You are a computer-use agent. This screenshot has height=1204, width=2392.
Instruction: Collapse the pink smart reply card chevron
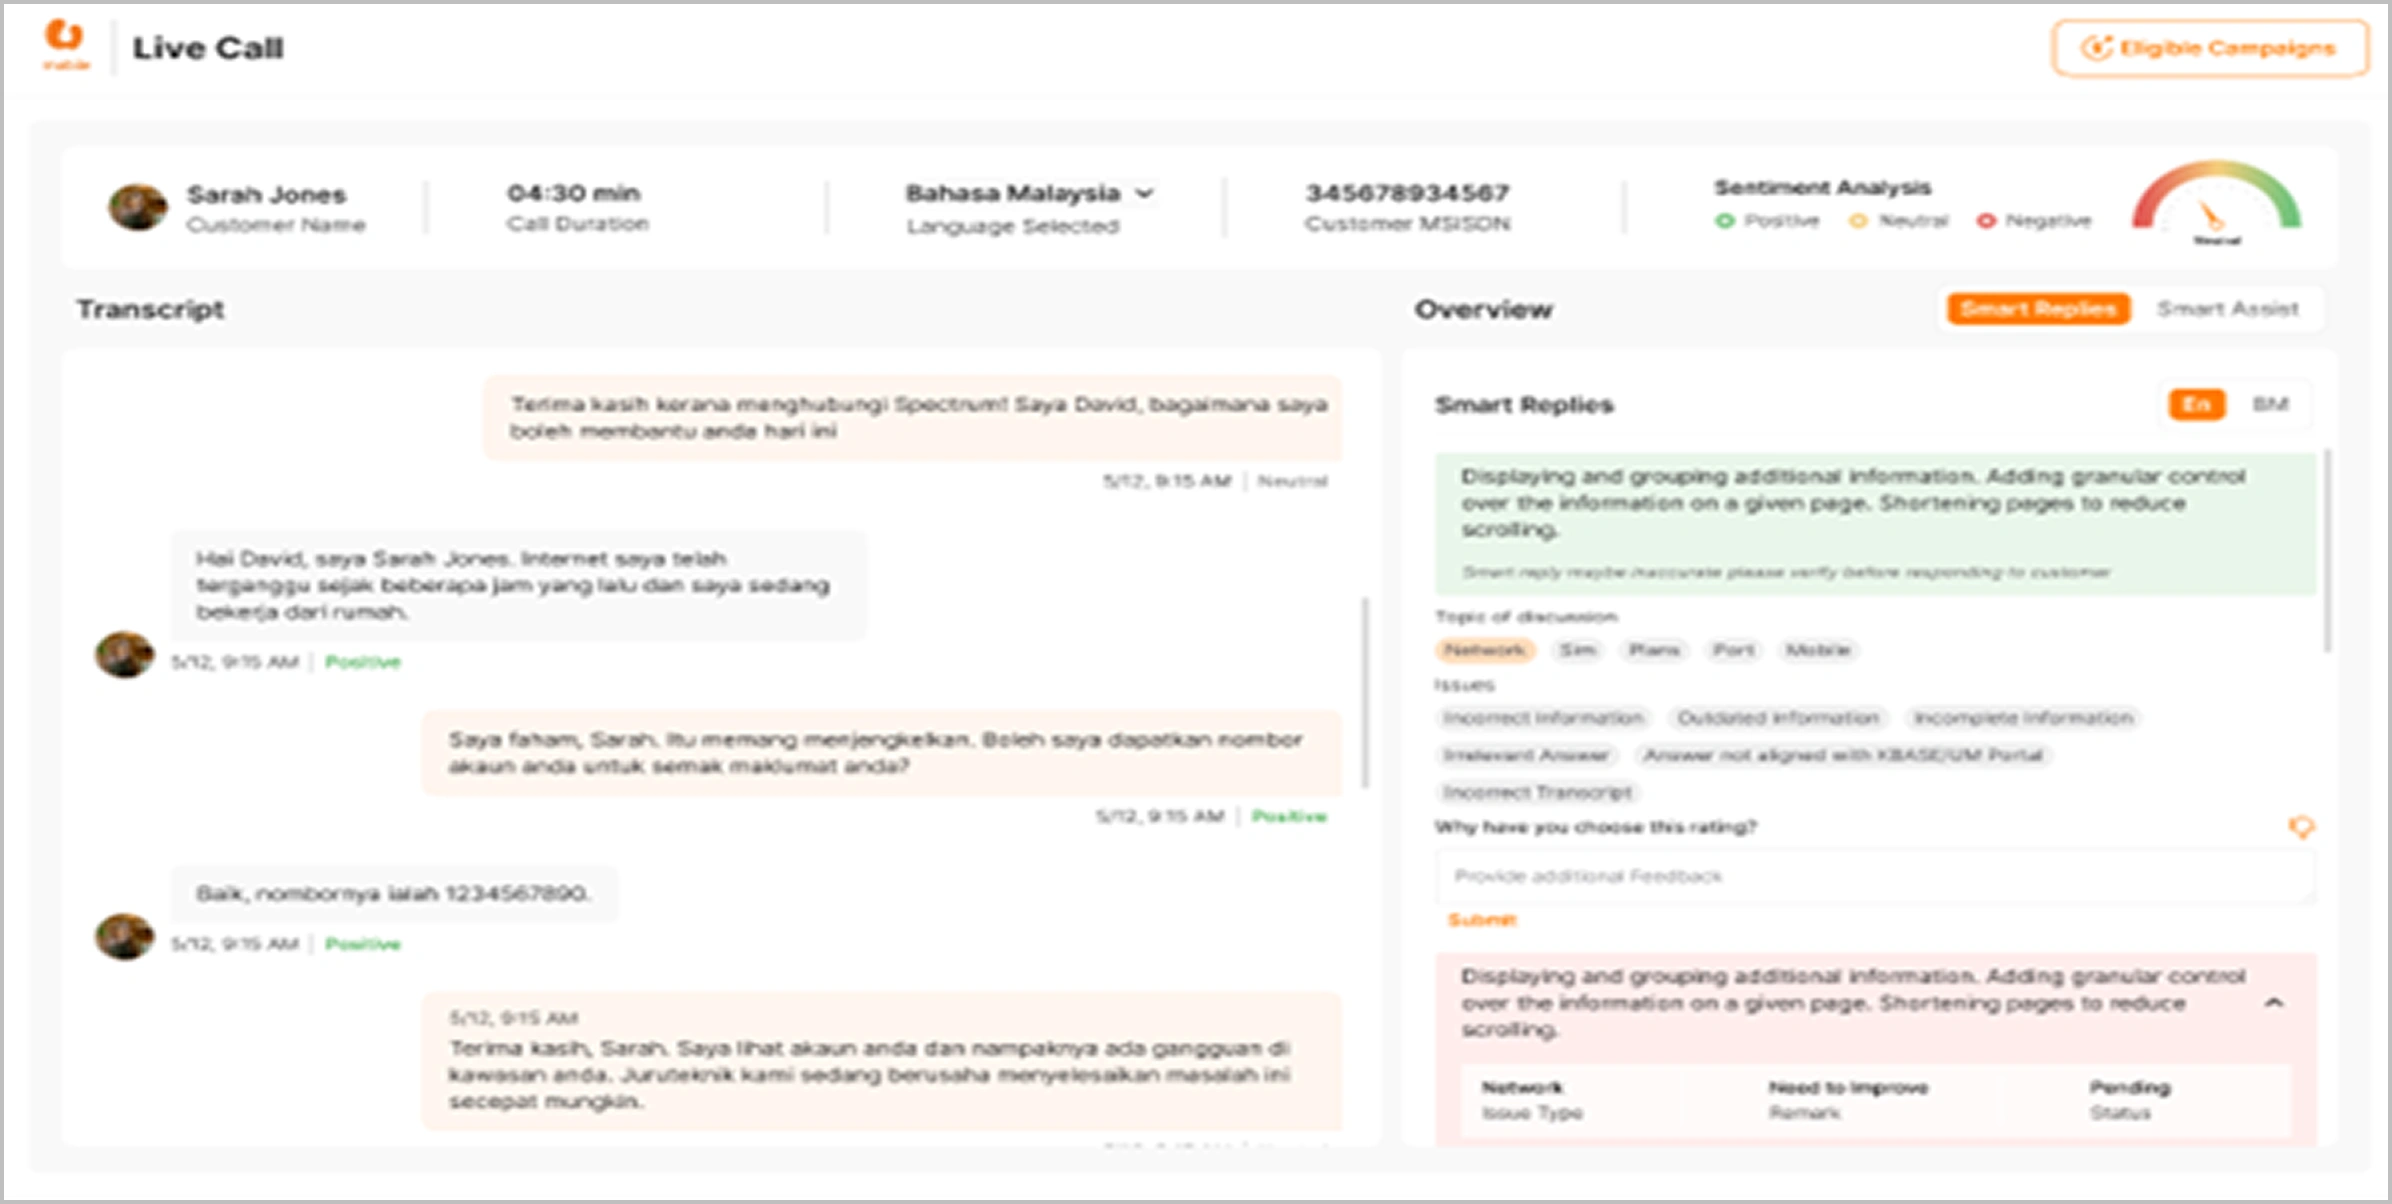click(2274, 1003)
